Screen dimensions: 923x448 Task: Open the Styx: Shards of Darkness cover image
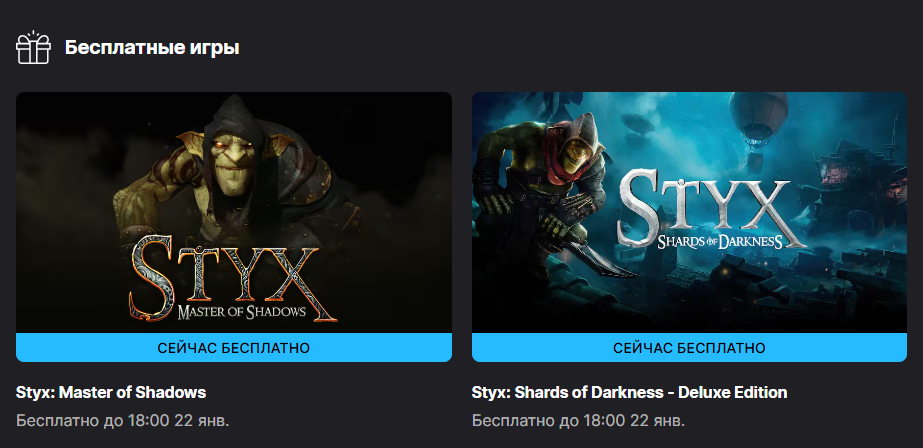click(689, 213)
